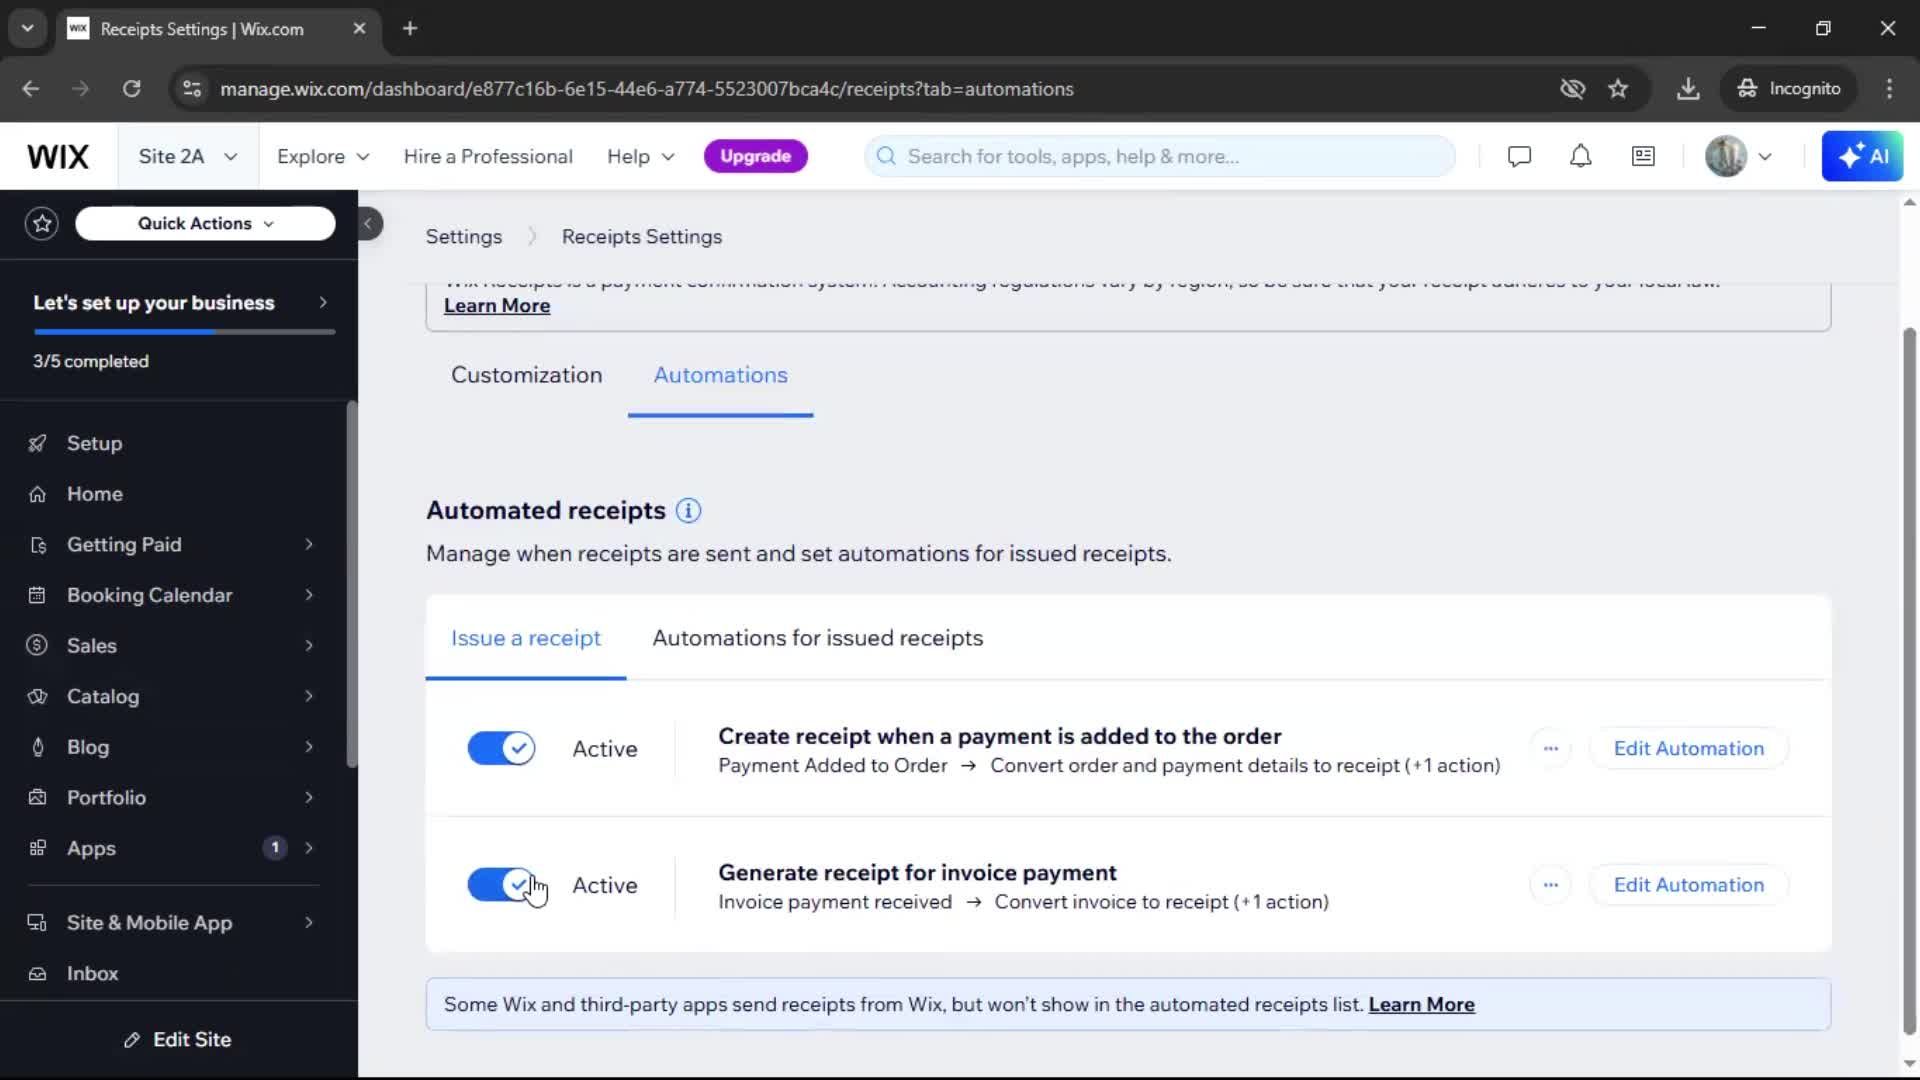Select the Issue a receipt tab
This screenshot has width=1920, height=1080.
[x=526, y=638]
